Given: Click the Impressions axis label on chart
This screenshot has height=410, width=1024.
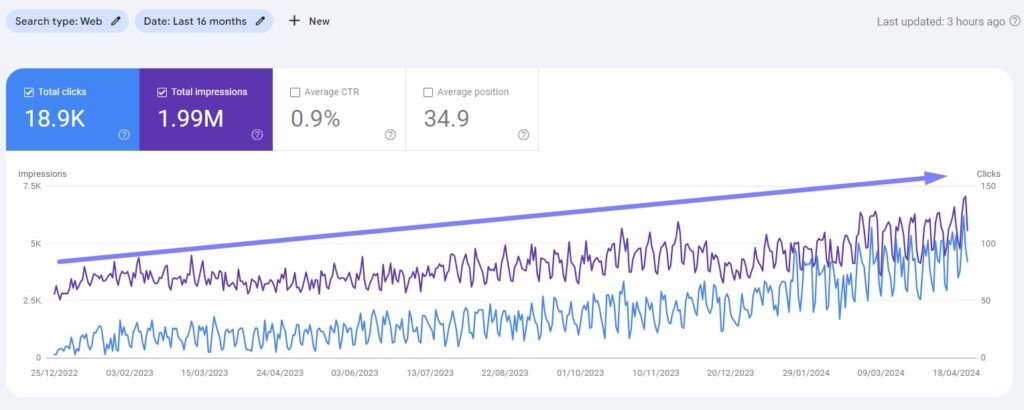Looking at the screenshot, I should click(x=42, y=174).
